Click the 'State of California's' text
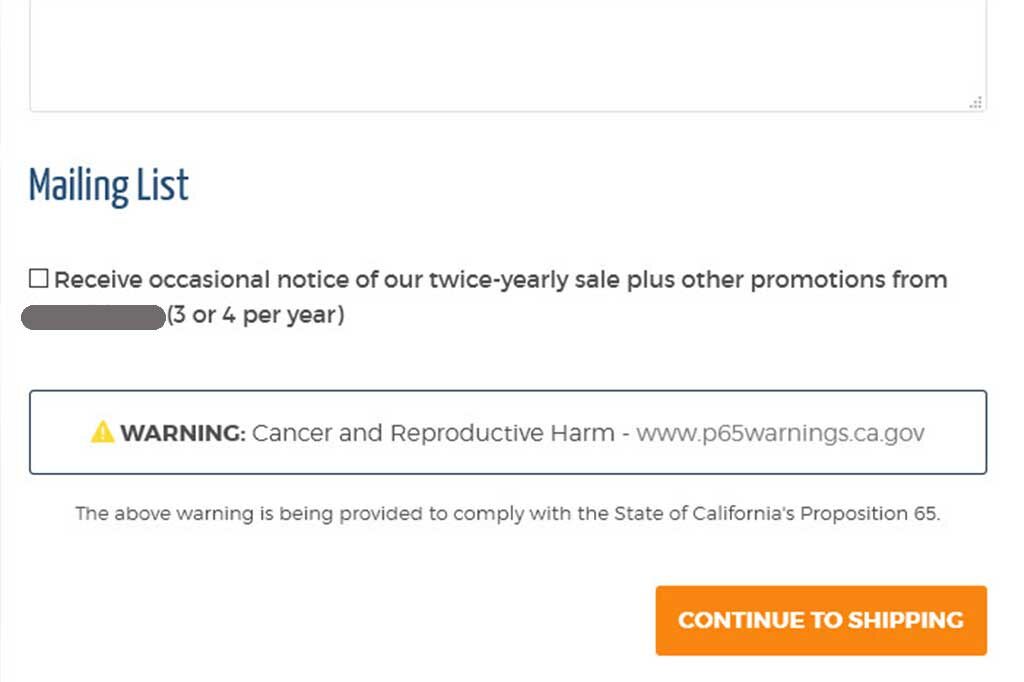Image resolution: width=1024 pixels, height=682 pixels. pyautogui.click(x=704, y=513)
